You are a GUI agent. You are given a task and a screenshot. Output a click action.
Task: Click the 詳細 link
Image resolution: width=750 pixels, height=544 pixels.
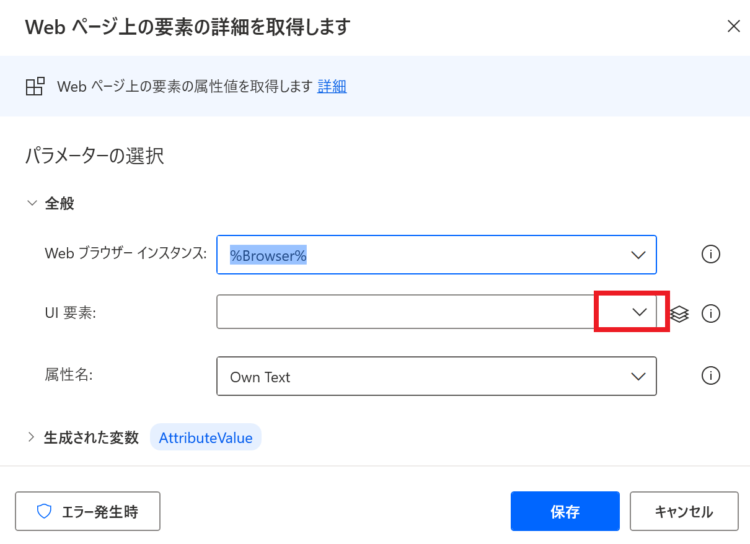tap(332, 87)
